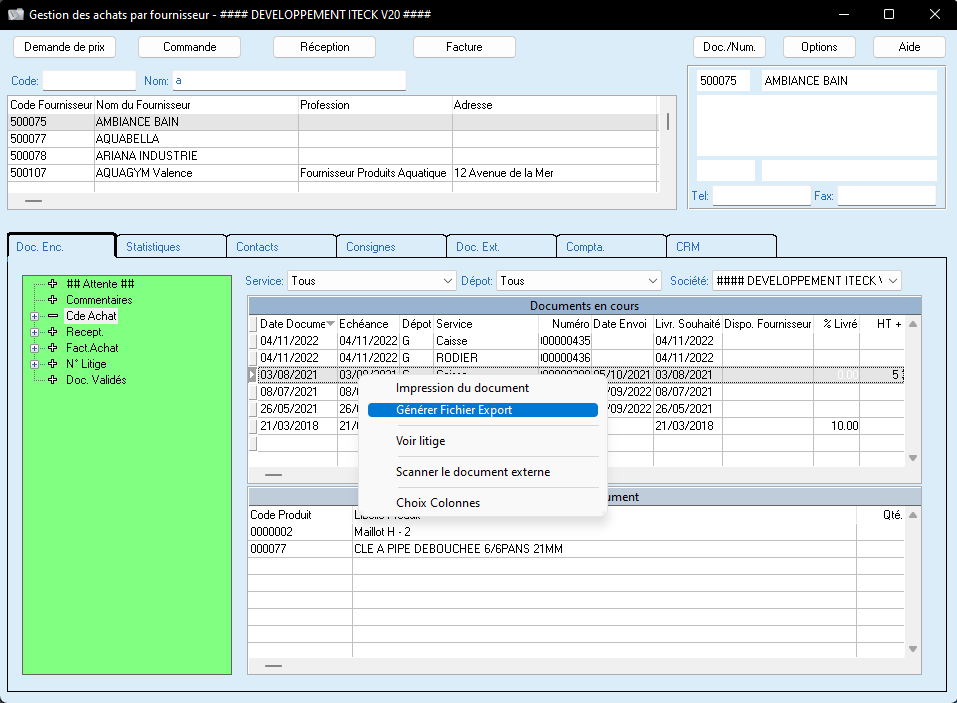957x703 pixels.
Task: Click the Commande button
Action: coord(189,47)
